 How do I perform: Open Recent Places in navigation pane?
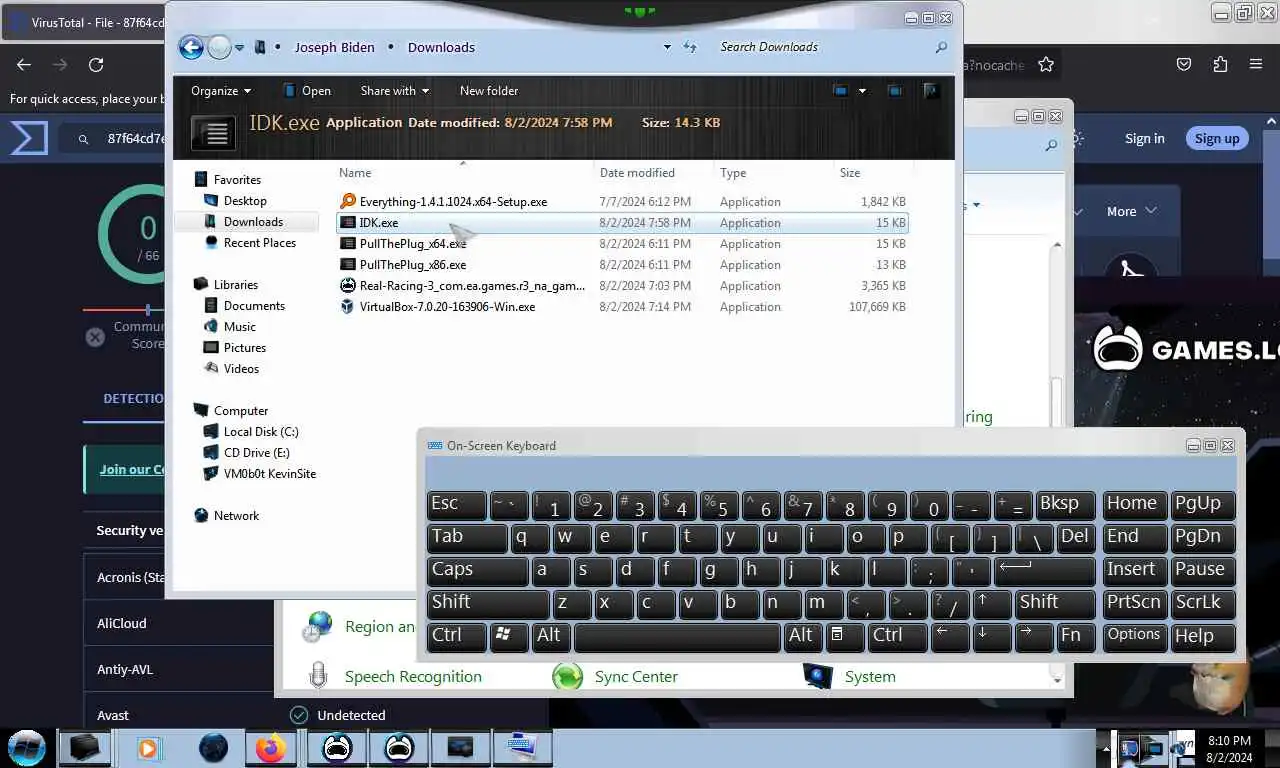point(260,243)
